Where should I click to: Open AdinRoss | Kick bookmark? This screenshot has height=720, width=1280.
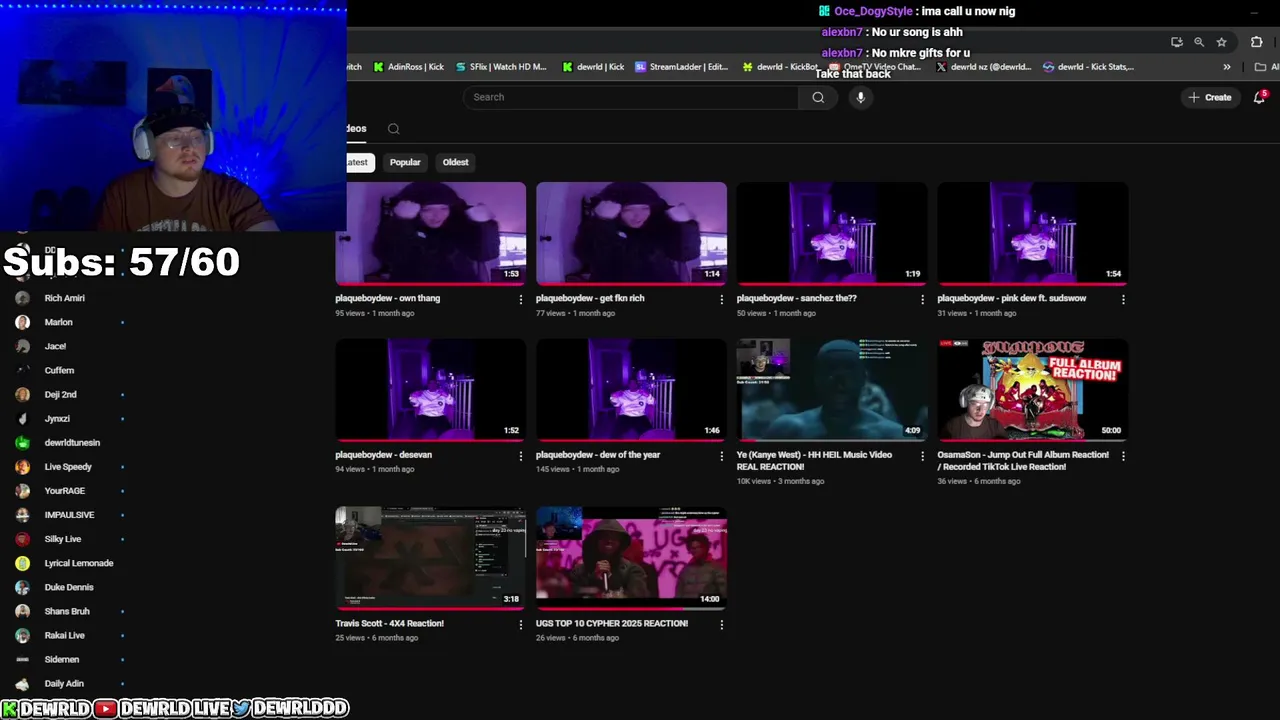(408, 67)
